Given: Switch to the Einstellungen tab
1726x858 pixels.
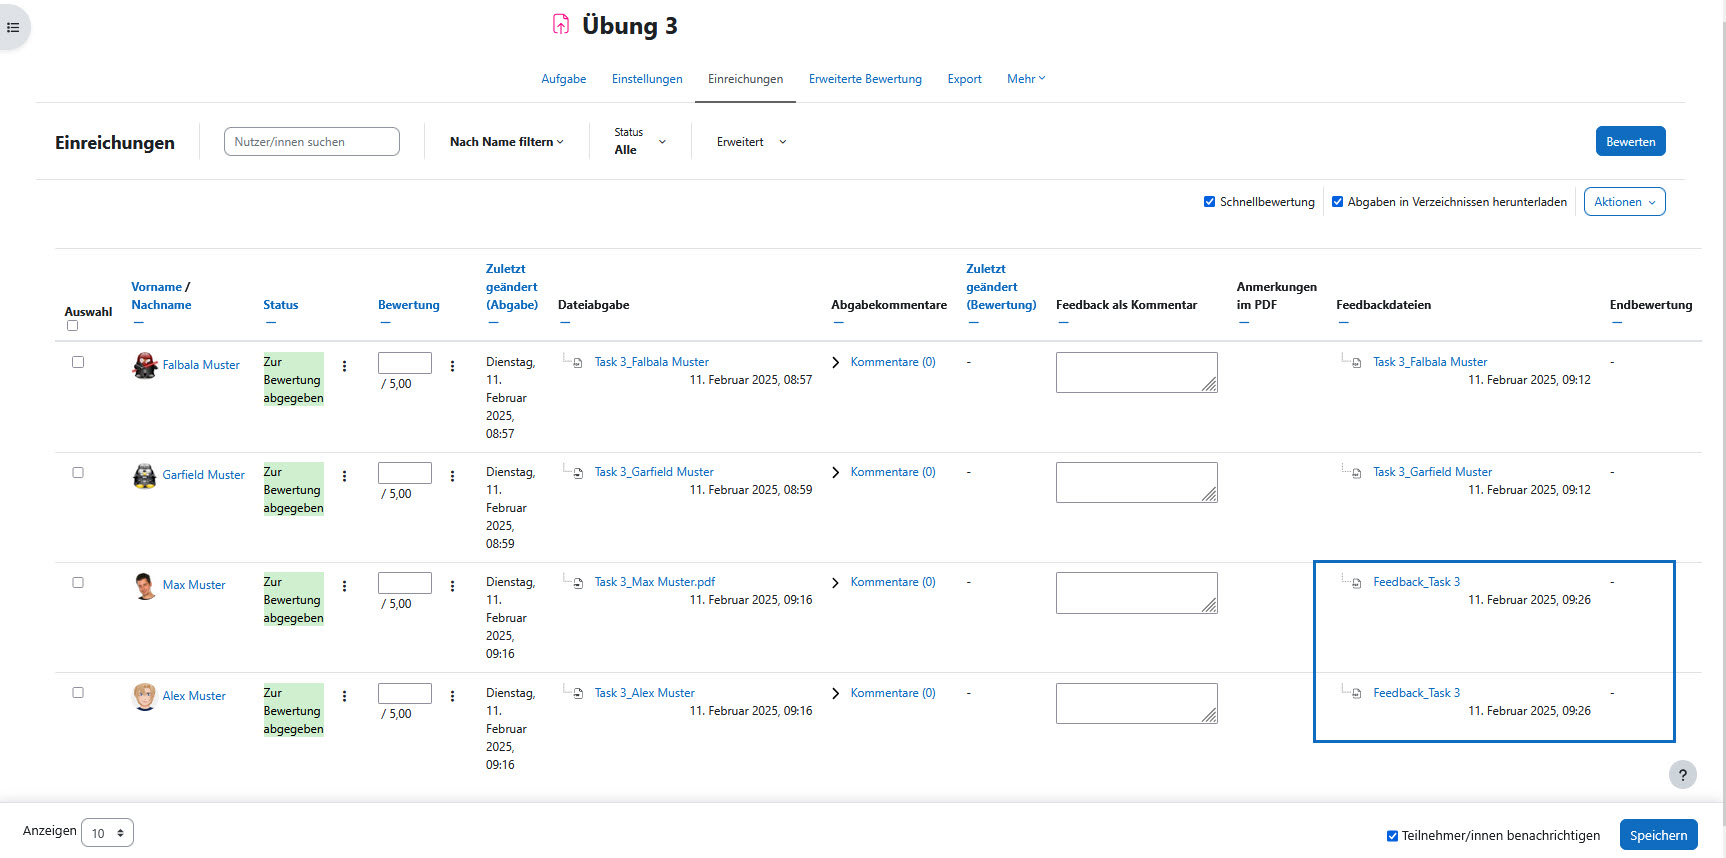Looking at the screenshot, I should pos(647,79).
